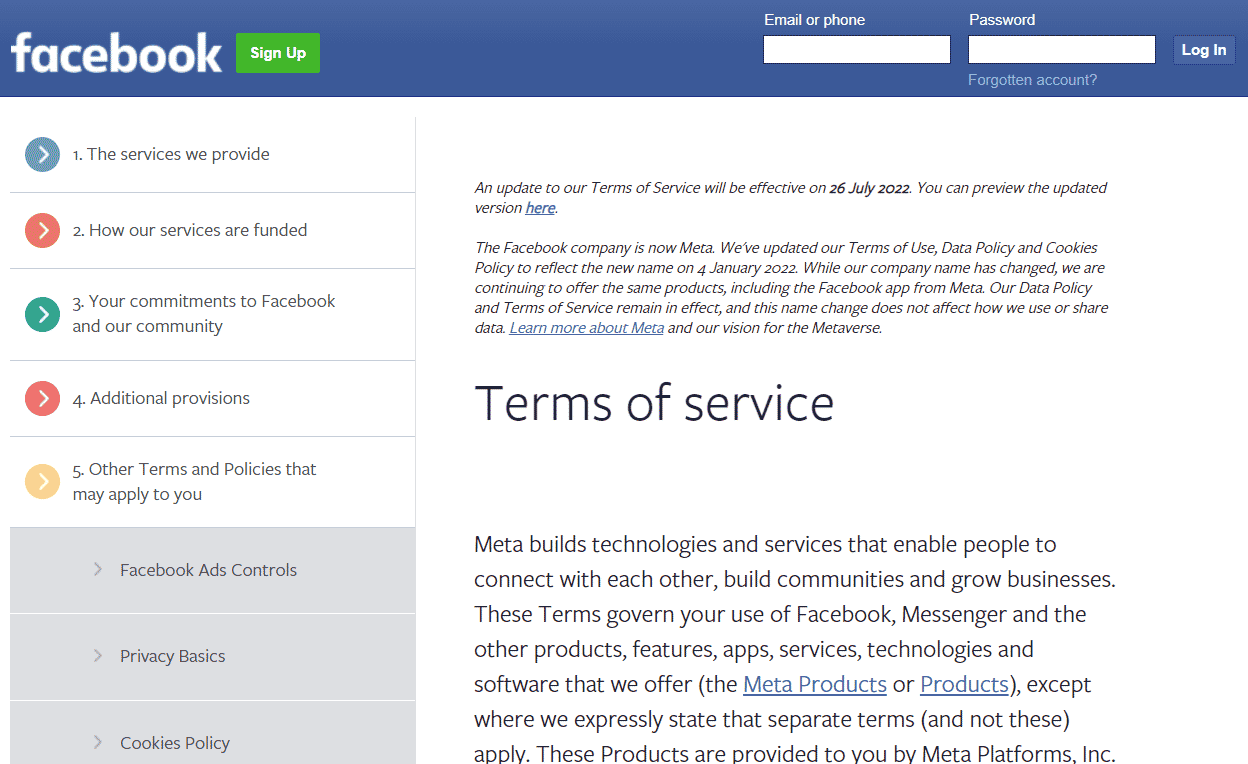Click the red arrow icon beside Additional provisions
Image resolution: width=1248 pixels, height=764 pixels.
(x=42, y=398)
